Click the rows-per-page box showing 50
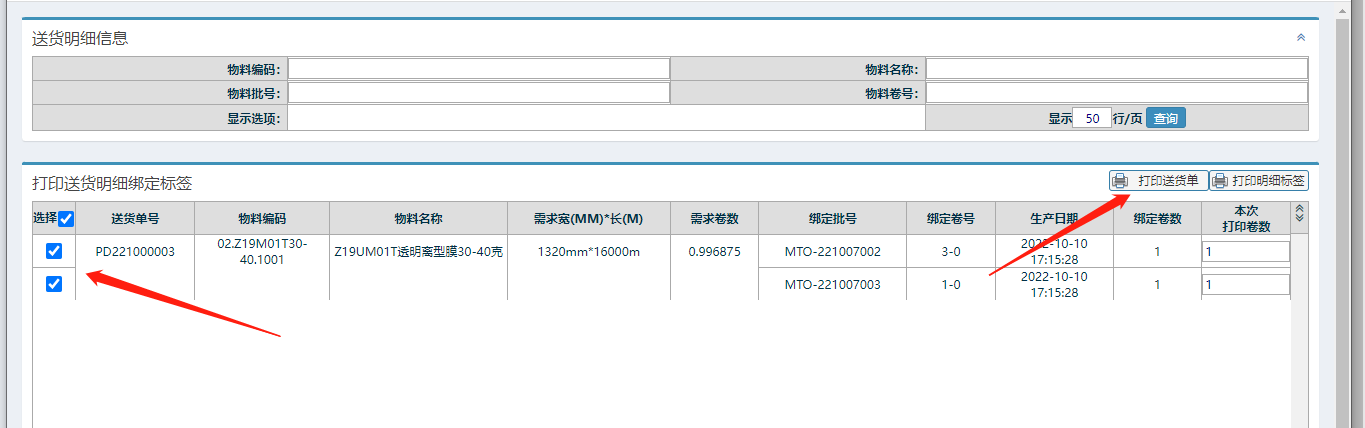Screen dimensions: 1365x428 [1092, 118]
